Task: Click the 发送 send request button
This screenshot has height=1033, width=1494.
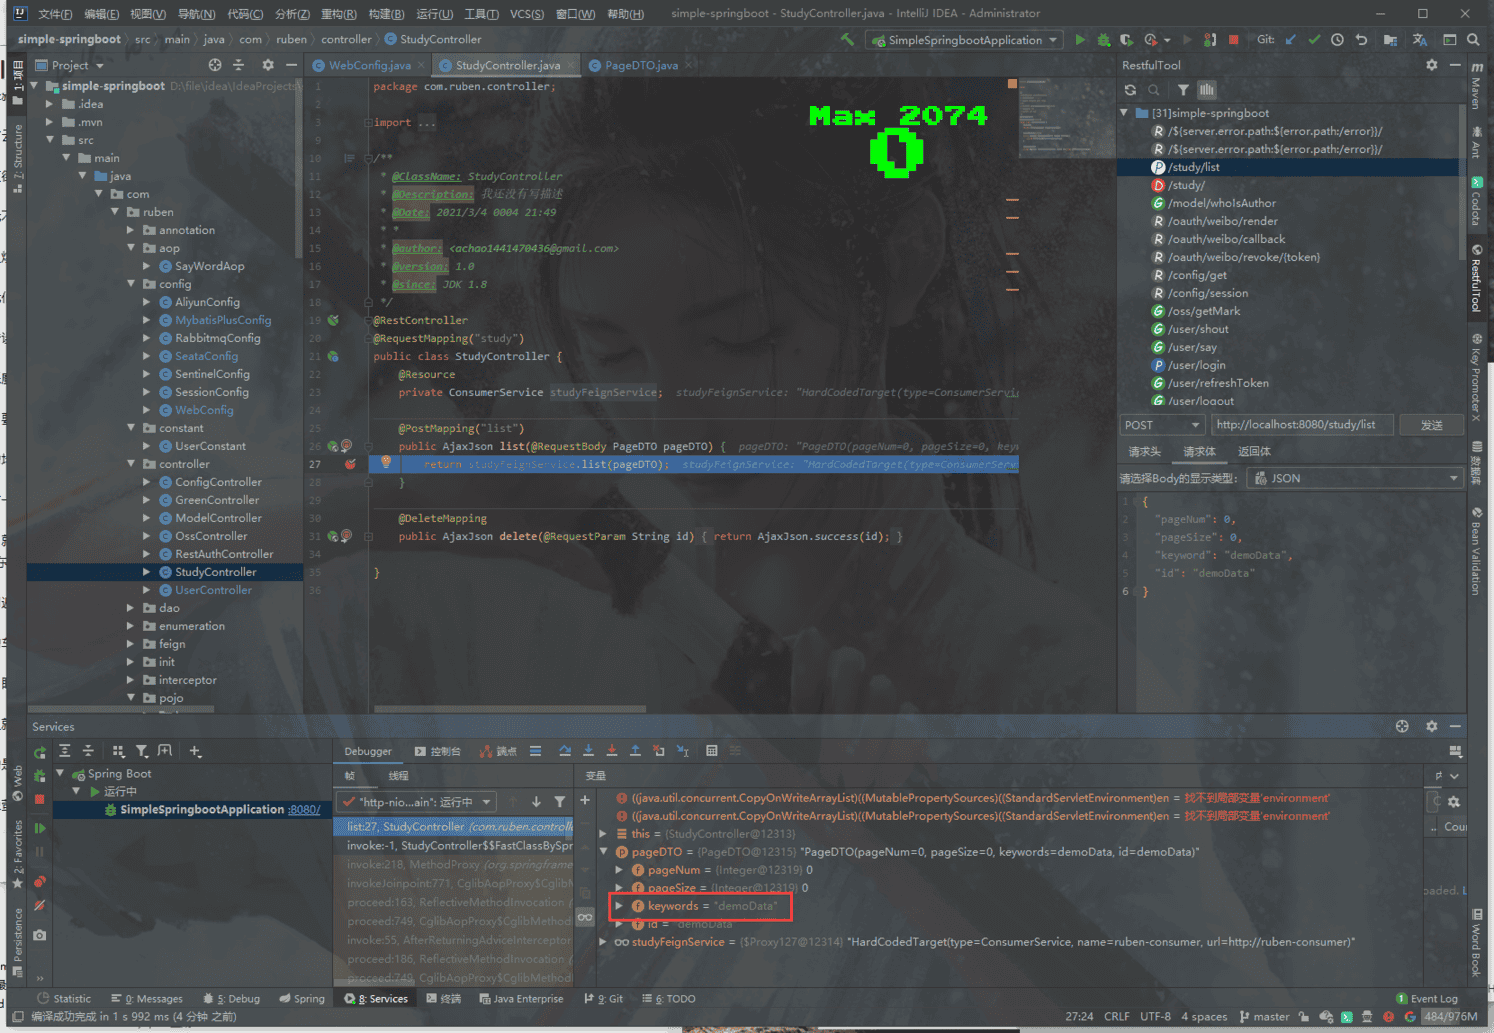Action: 1431,425
